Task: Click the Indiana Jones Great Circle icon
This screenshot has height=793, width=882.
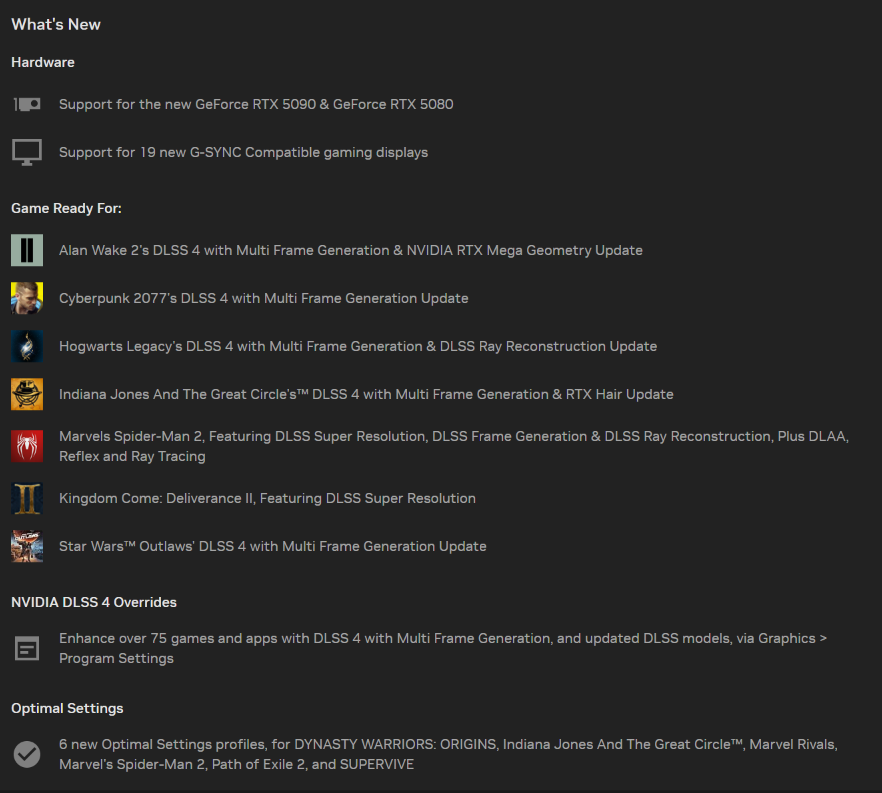Action: point(27,394)
